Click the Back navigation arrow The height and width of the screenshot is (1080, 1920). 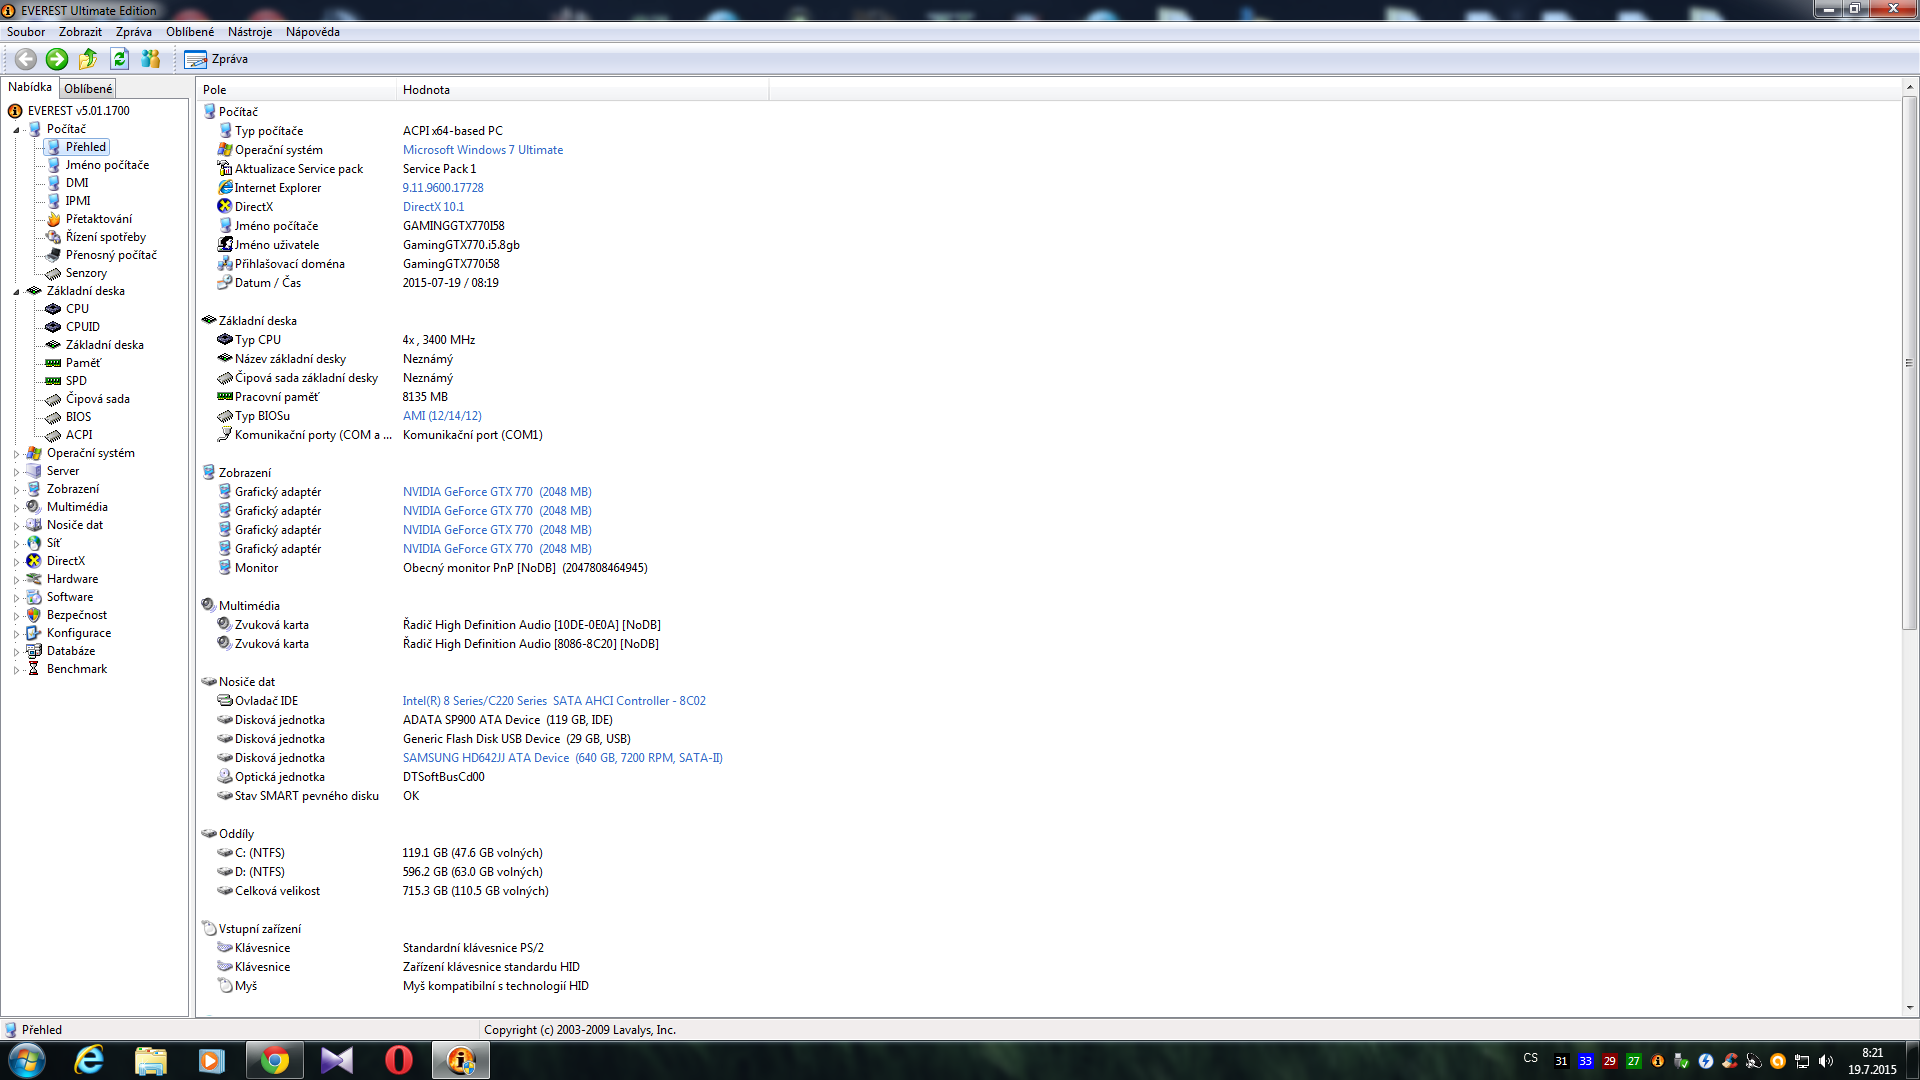point(26,59)
